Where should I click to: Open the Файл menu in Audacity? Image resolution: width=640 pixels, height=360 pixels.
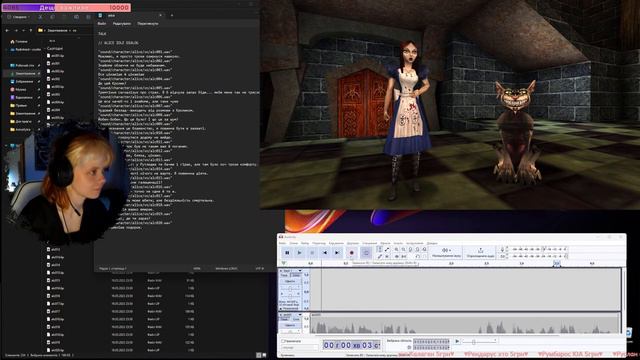(x=282, y=243)
